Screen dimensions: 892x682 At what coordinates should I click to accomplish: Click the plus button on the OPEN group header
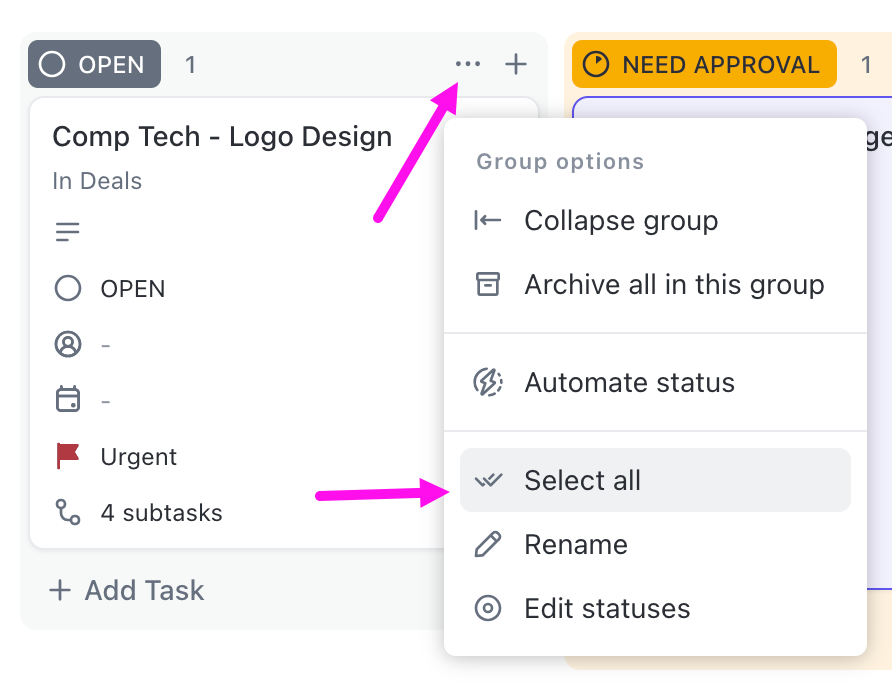point(516,63)
